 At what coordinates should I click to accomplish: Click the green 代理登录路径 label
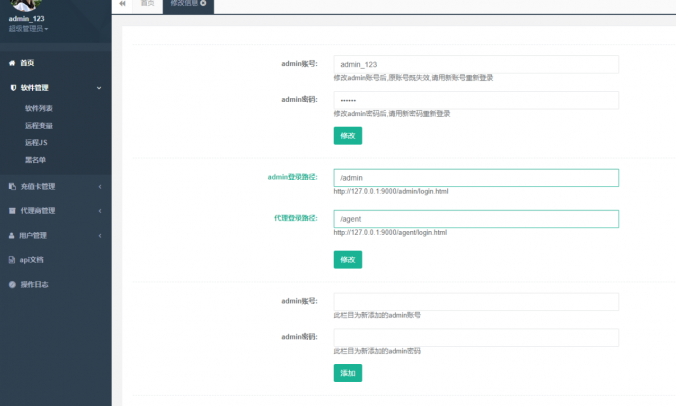[x=296, y=218]
